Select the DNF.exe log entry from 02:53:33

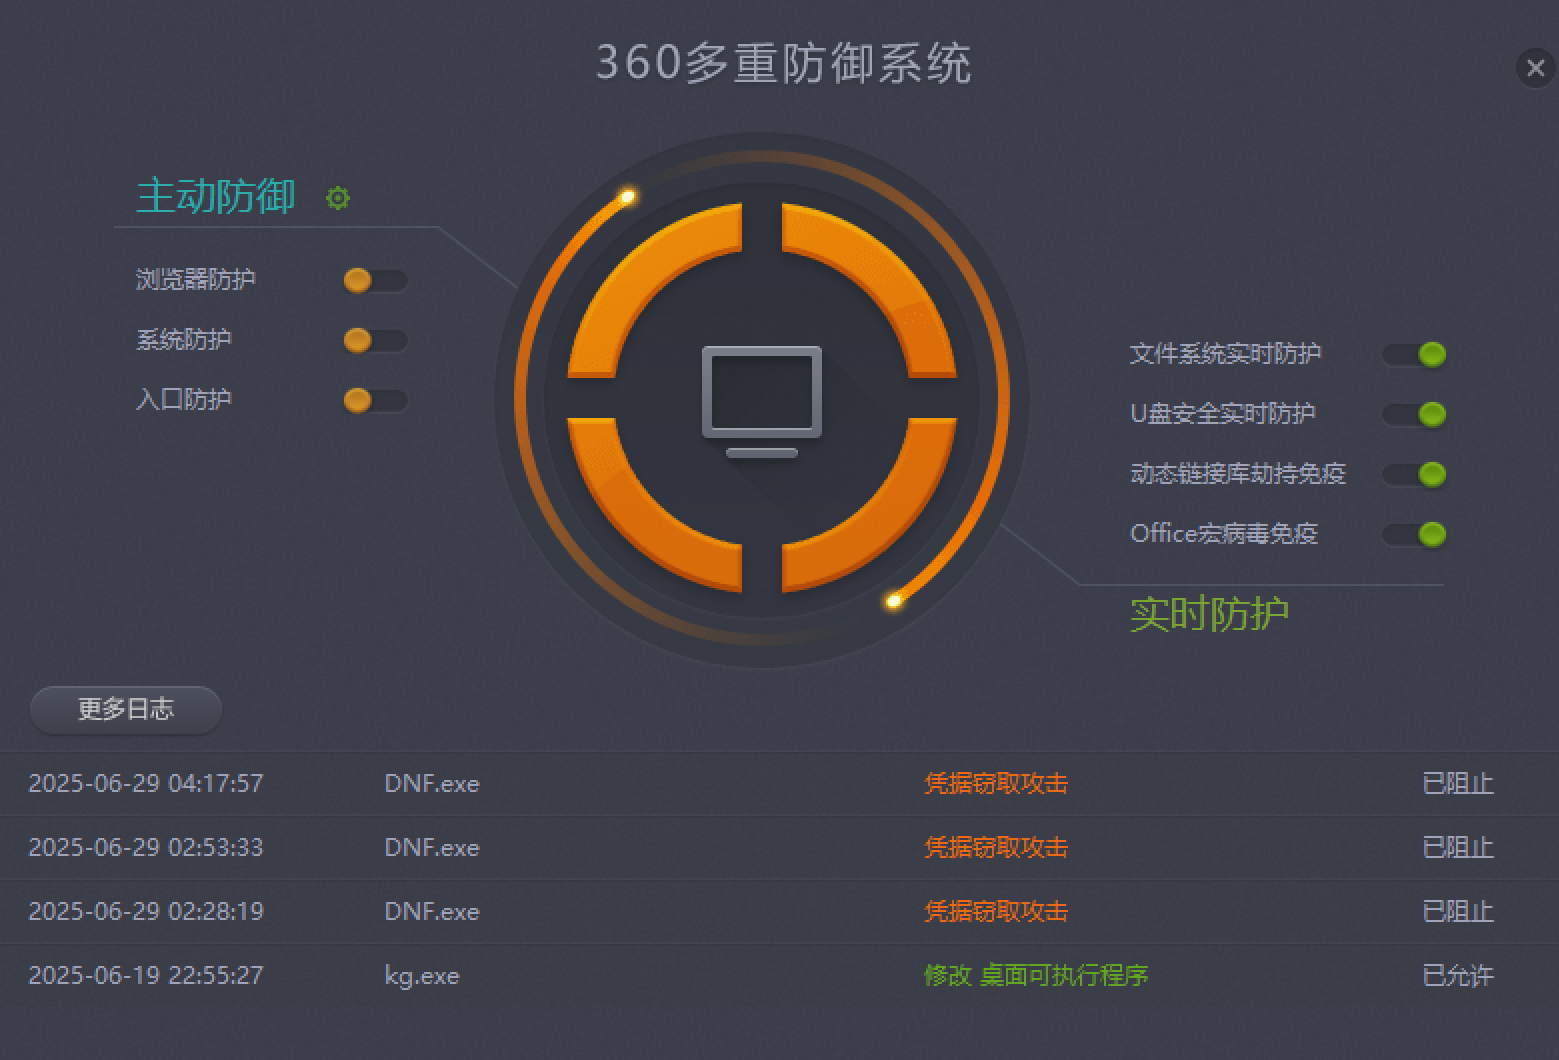tap(433, 848)
